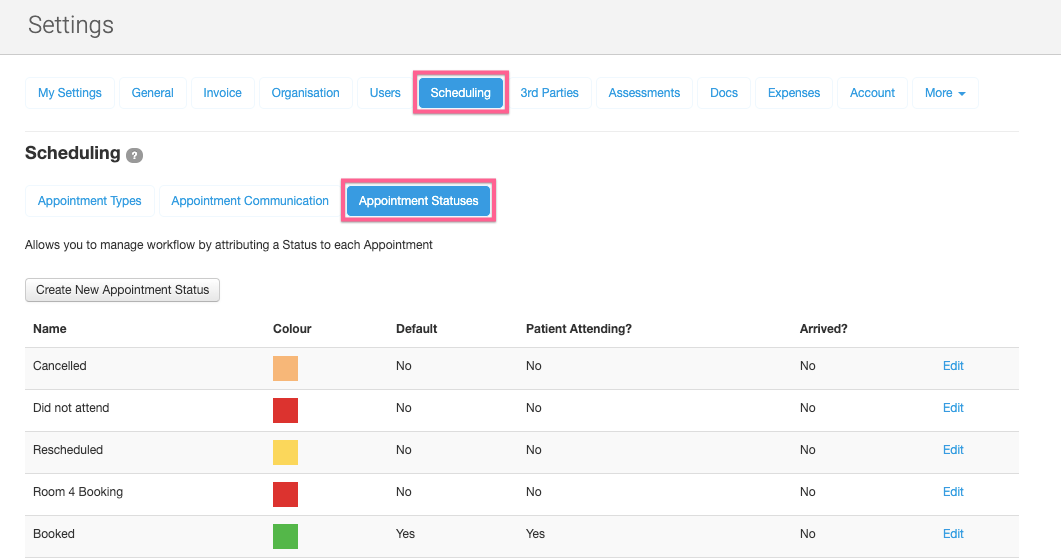Edit the Cancelled status
Viewport: 1061px width, 559px height.
pyautogui.click(x=953, y=365)
